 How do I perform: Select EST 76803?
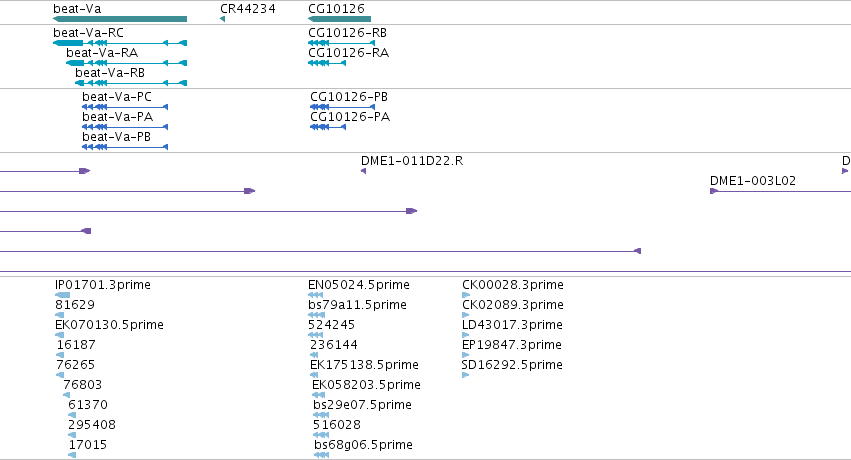[x=66, y=395]
